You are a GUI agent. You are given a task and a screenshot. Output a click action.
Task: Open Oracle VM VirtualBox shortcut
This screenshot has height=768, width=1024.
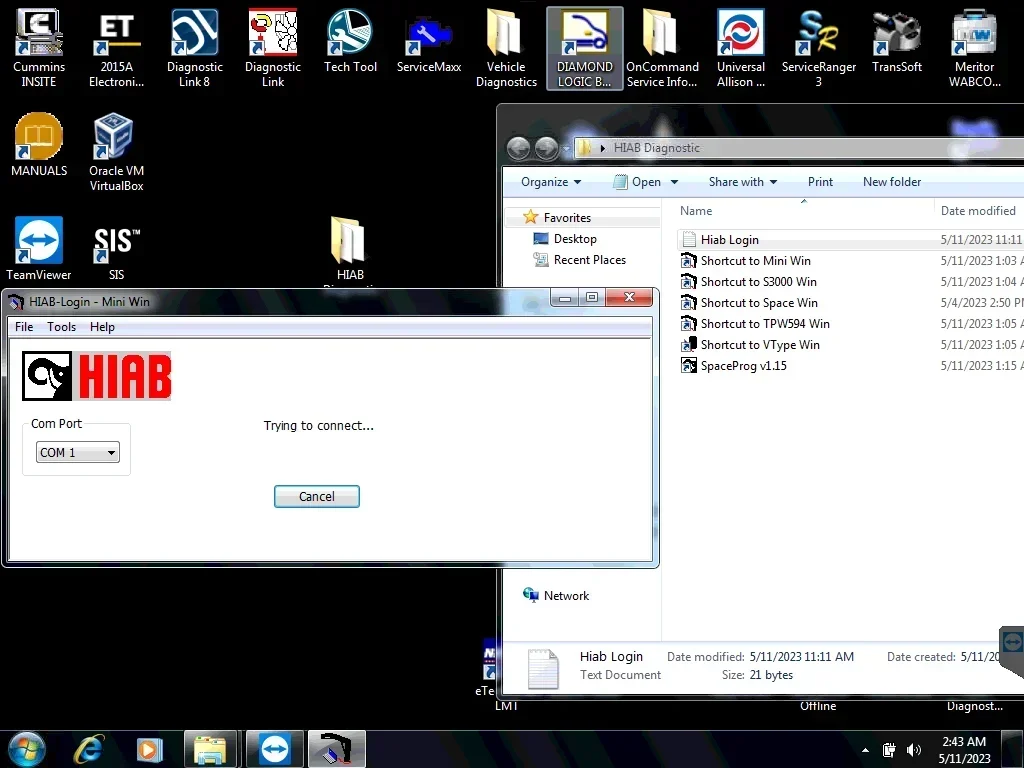tap(116, 152)
